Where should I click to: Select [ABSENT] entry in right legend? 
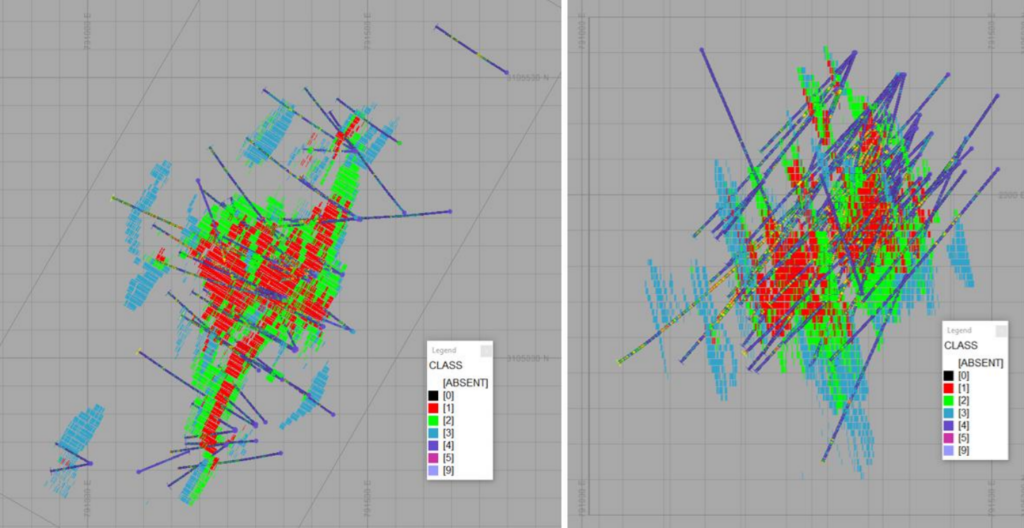click(979, 362)
